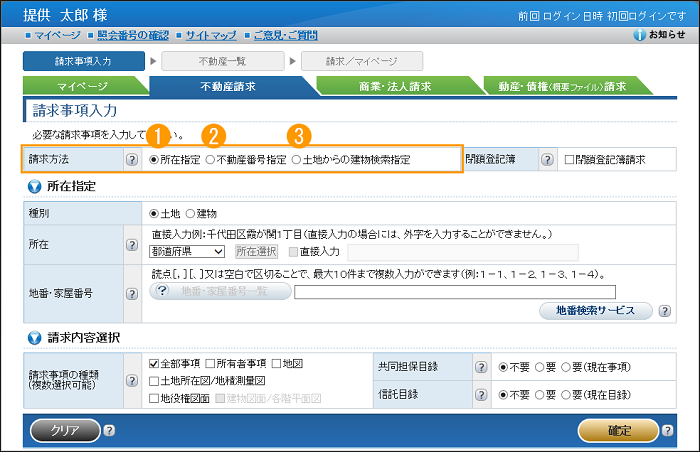The width and height of the screenshot is (700, 452).
Task: Switch to マイページ green tab
Action: coord(83,86)
